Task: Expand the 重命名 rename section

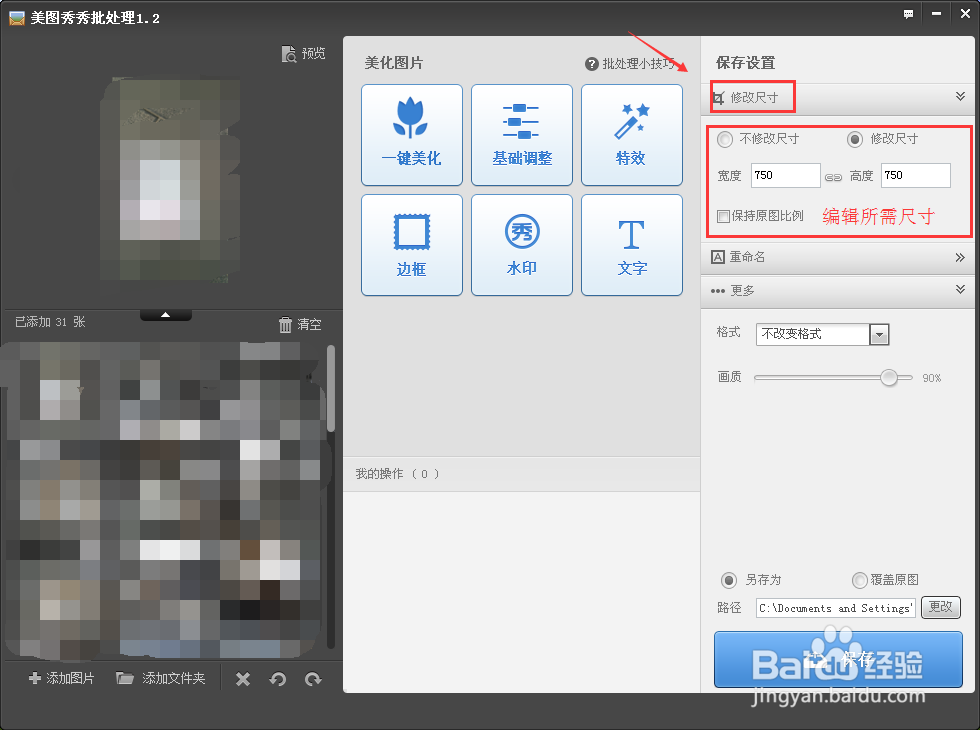Action: pos(960,257)
